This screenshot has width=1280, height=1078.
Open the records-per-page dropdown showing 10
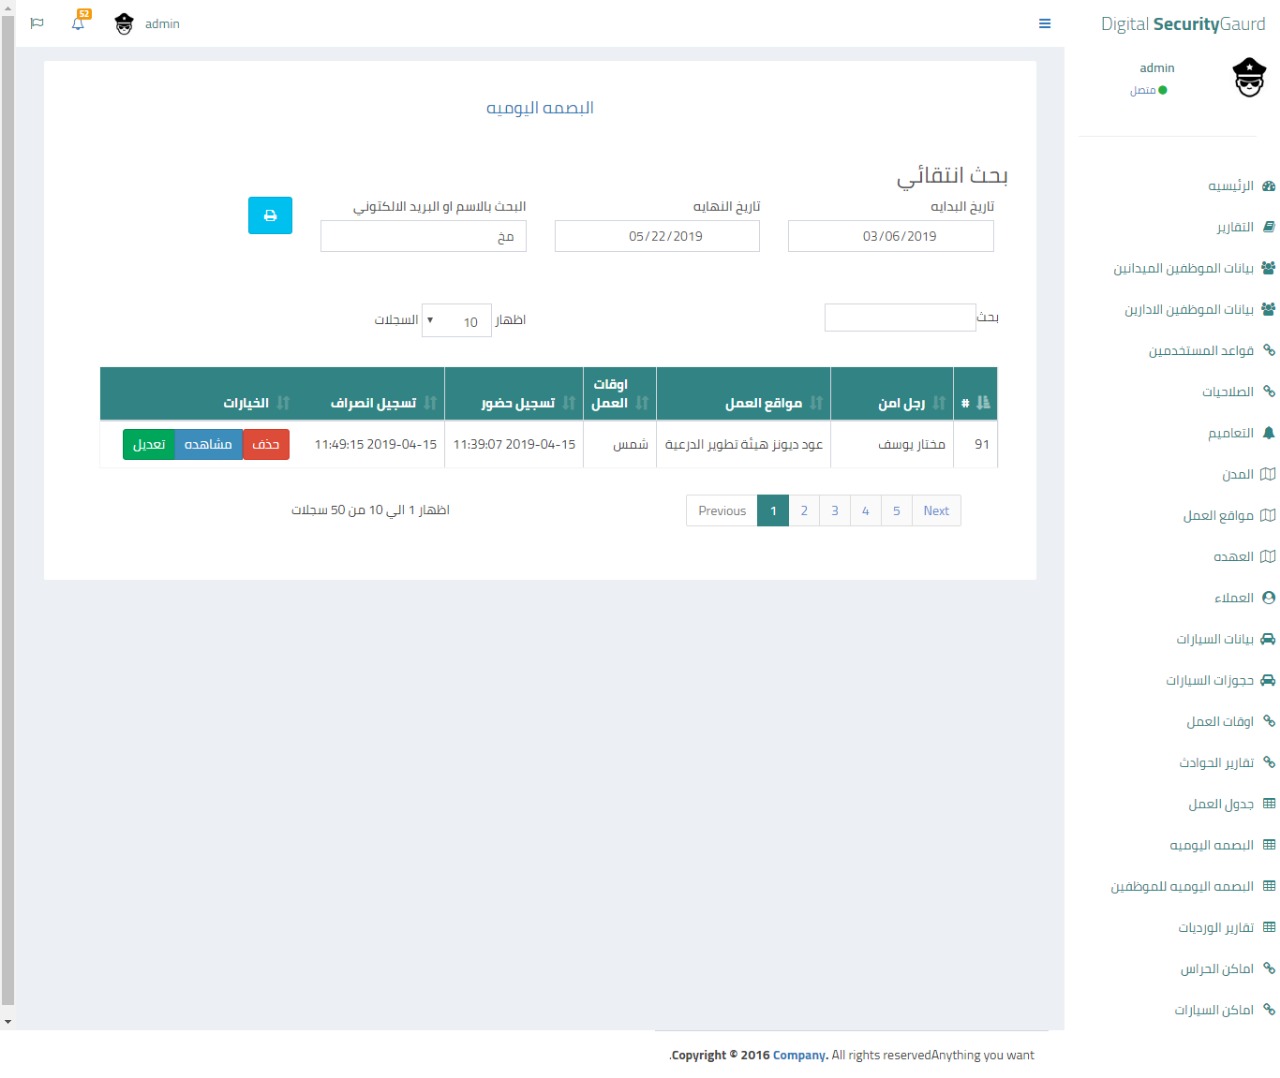457,321
